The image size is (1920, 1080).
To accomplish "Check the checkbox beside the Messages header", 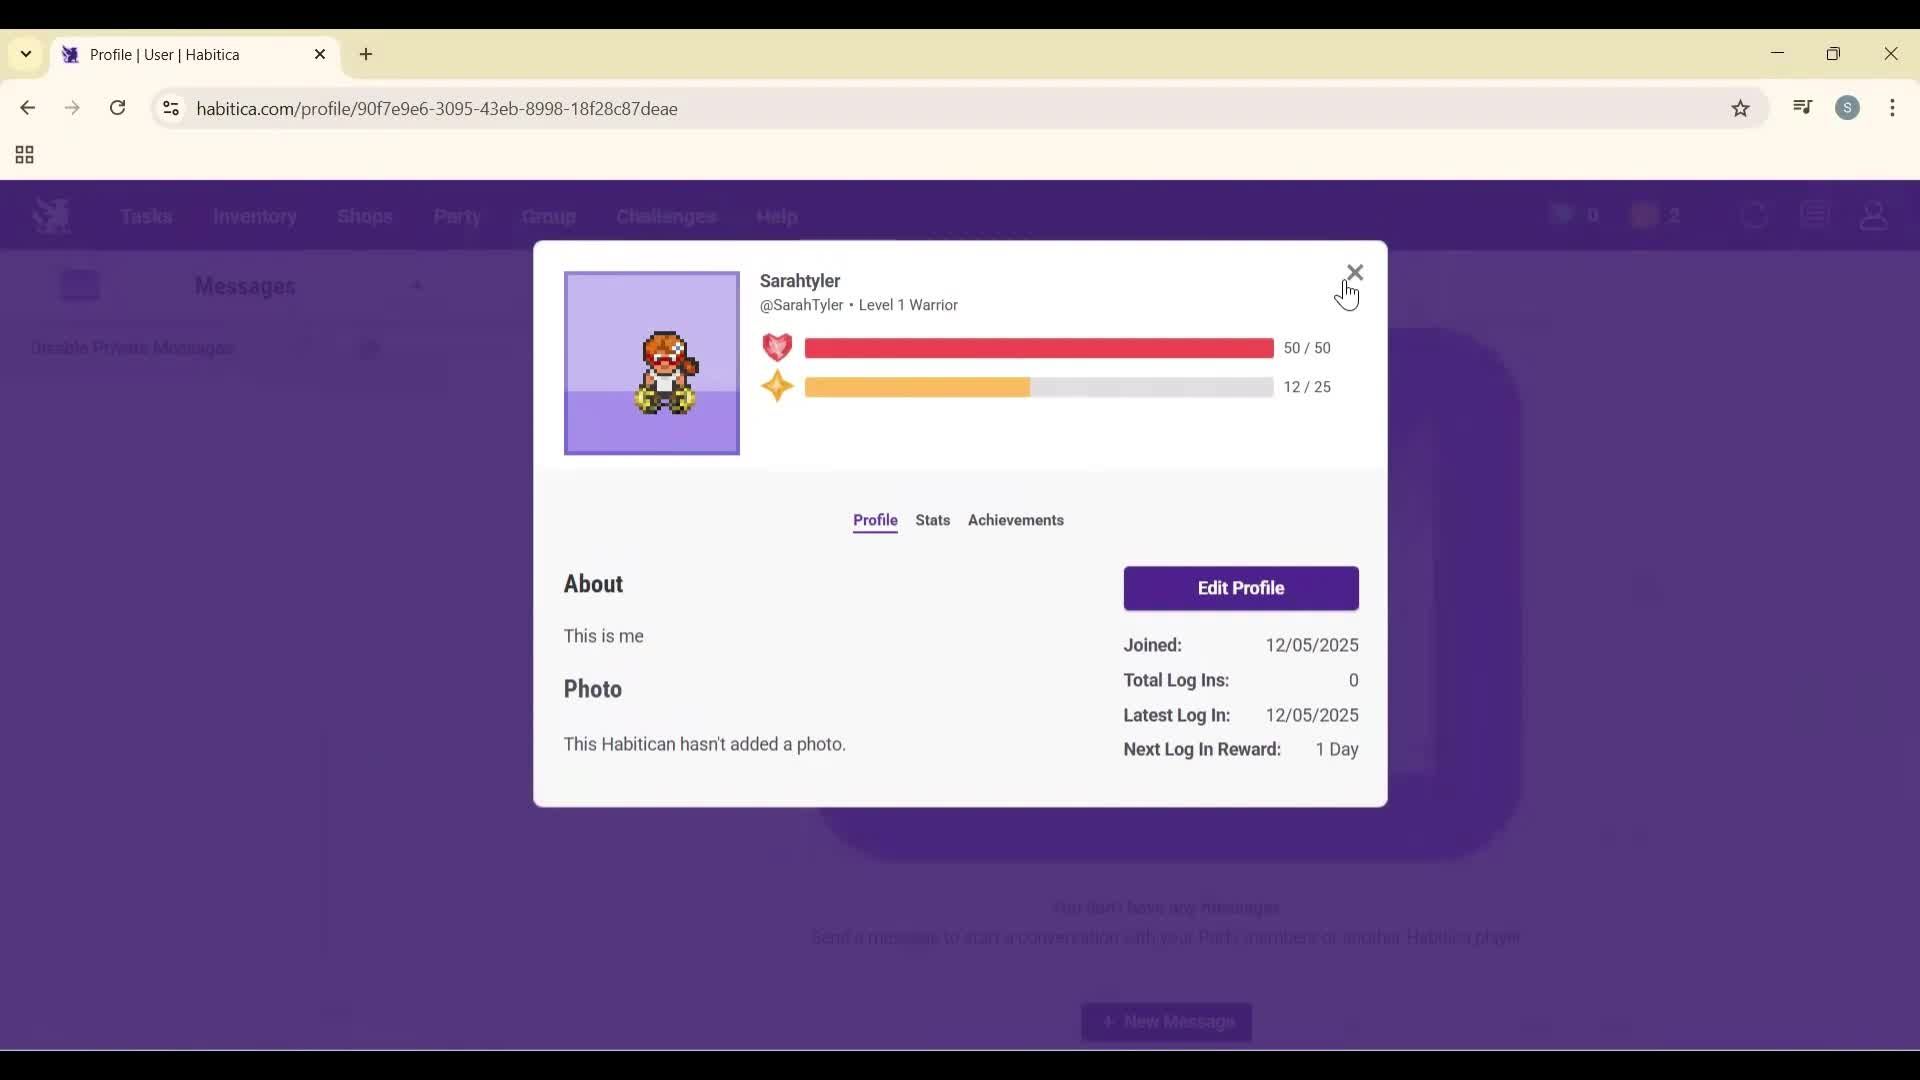I will point(80,285).
